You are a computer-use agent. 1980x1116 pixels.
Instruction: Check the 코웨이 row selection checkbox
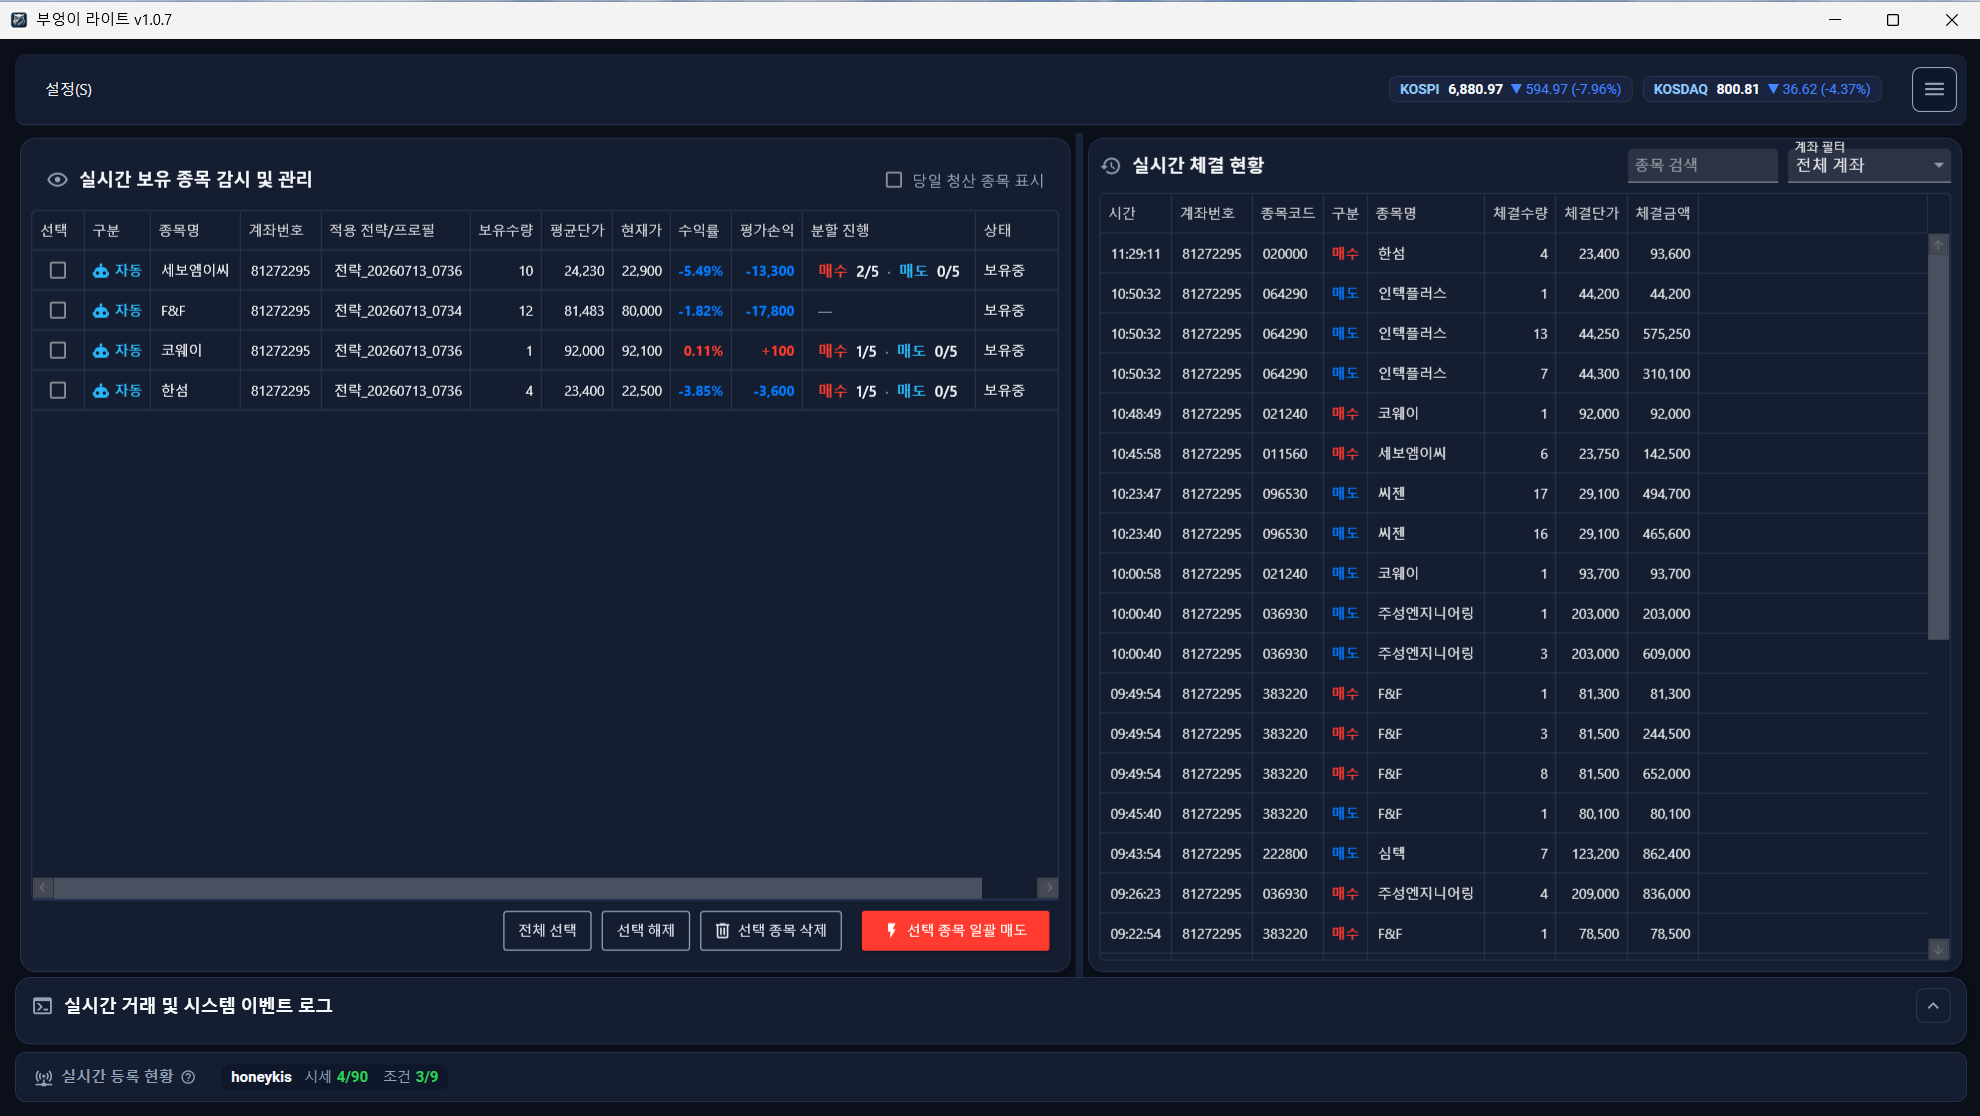coord(58,350)
